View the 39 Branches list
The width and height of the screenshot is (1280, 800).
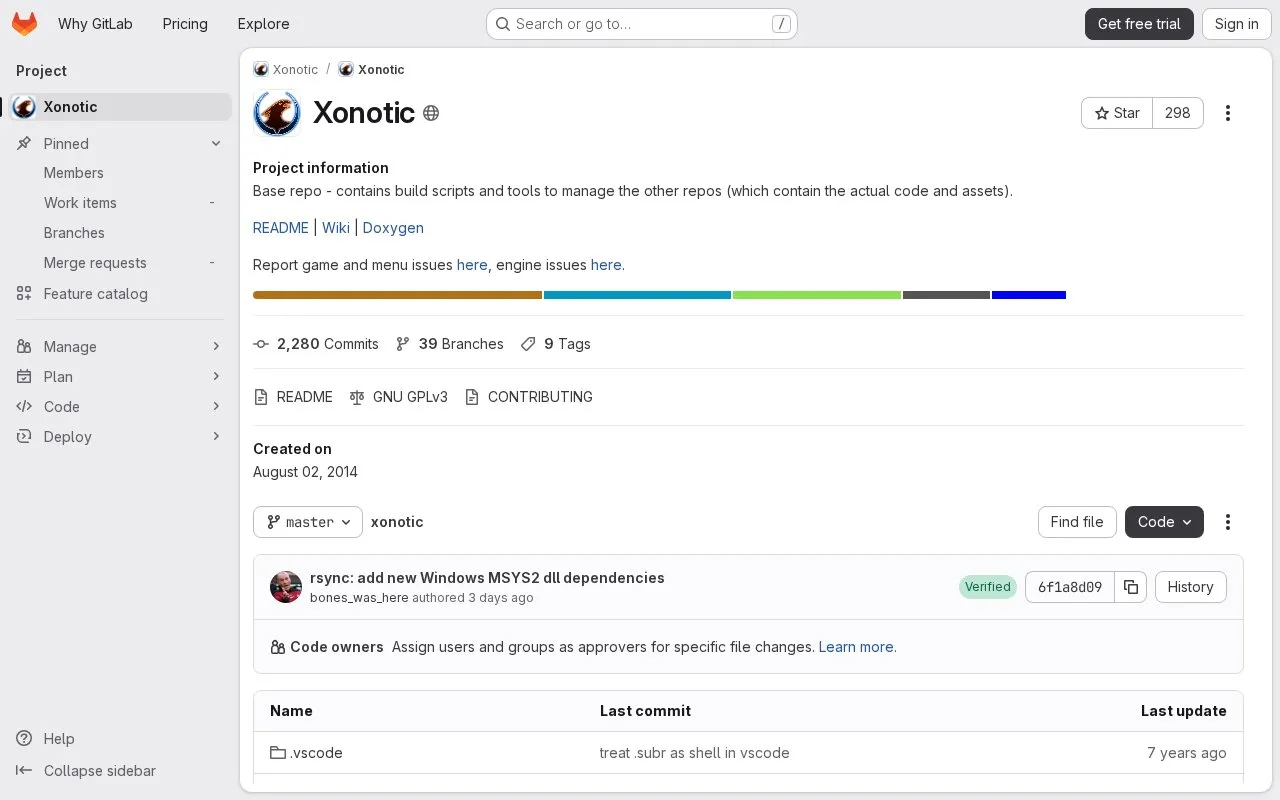(450, 344)
